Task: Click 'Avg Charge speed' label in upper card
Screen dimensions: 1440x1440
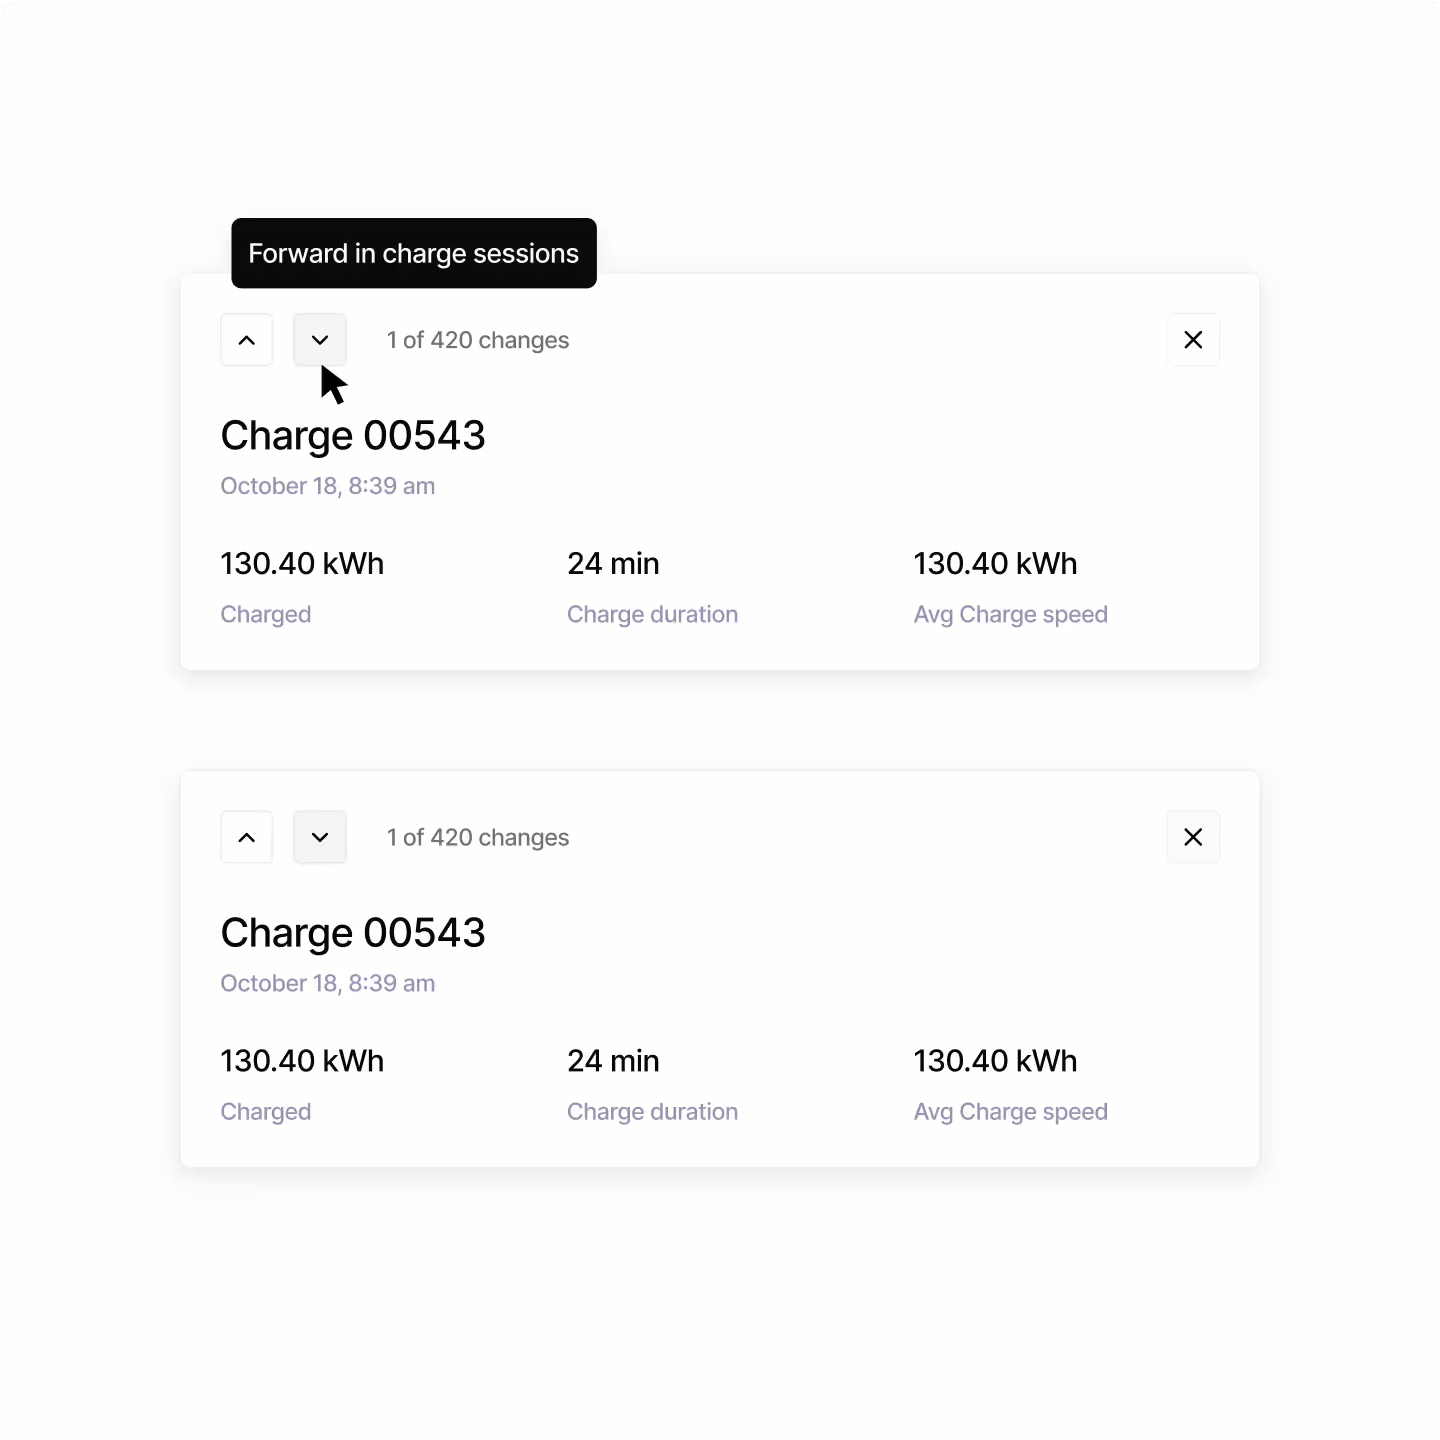Action: (x=1011, y=614)
